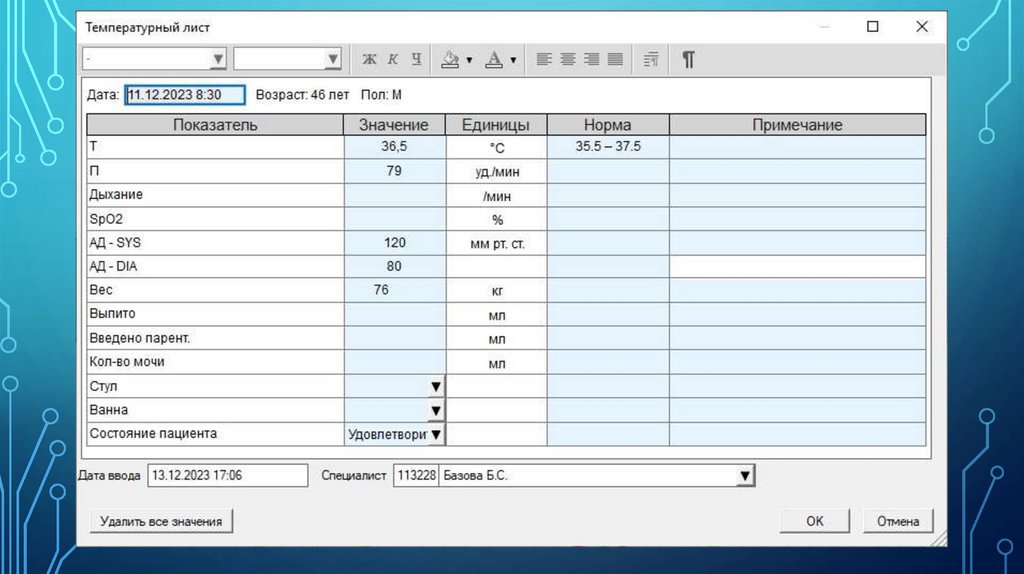The image size is (1024, 574).
Task: Click the line spacing toolbar icon
Action: coord(651,60)
